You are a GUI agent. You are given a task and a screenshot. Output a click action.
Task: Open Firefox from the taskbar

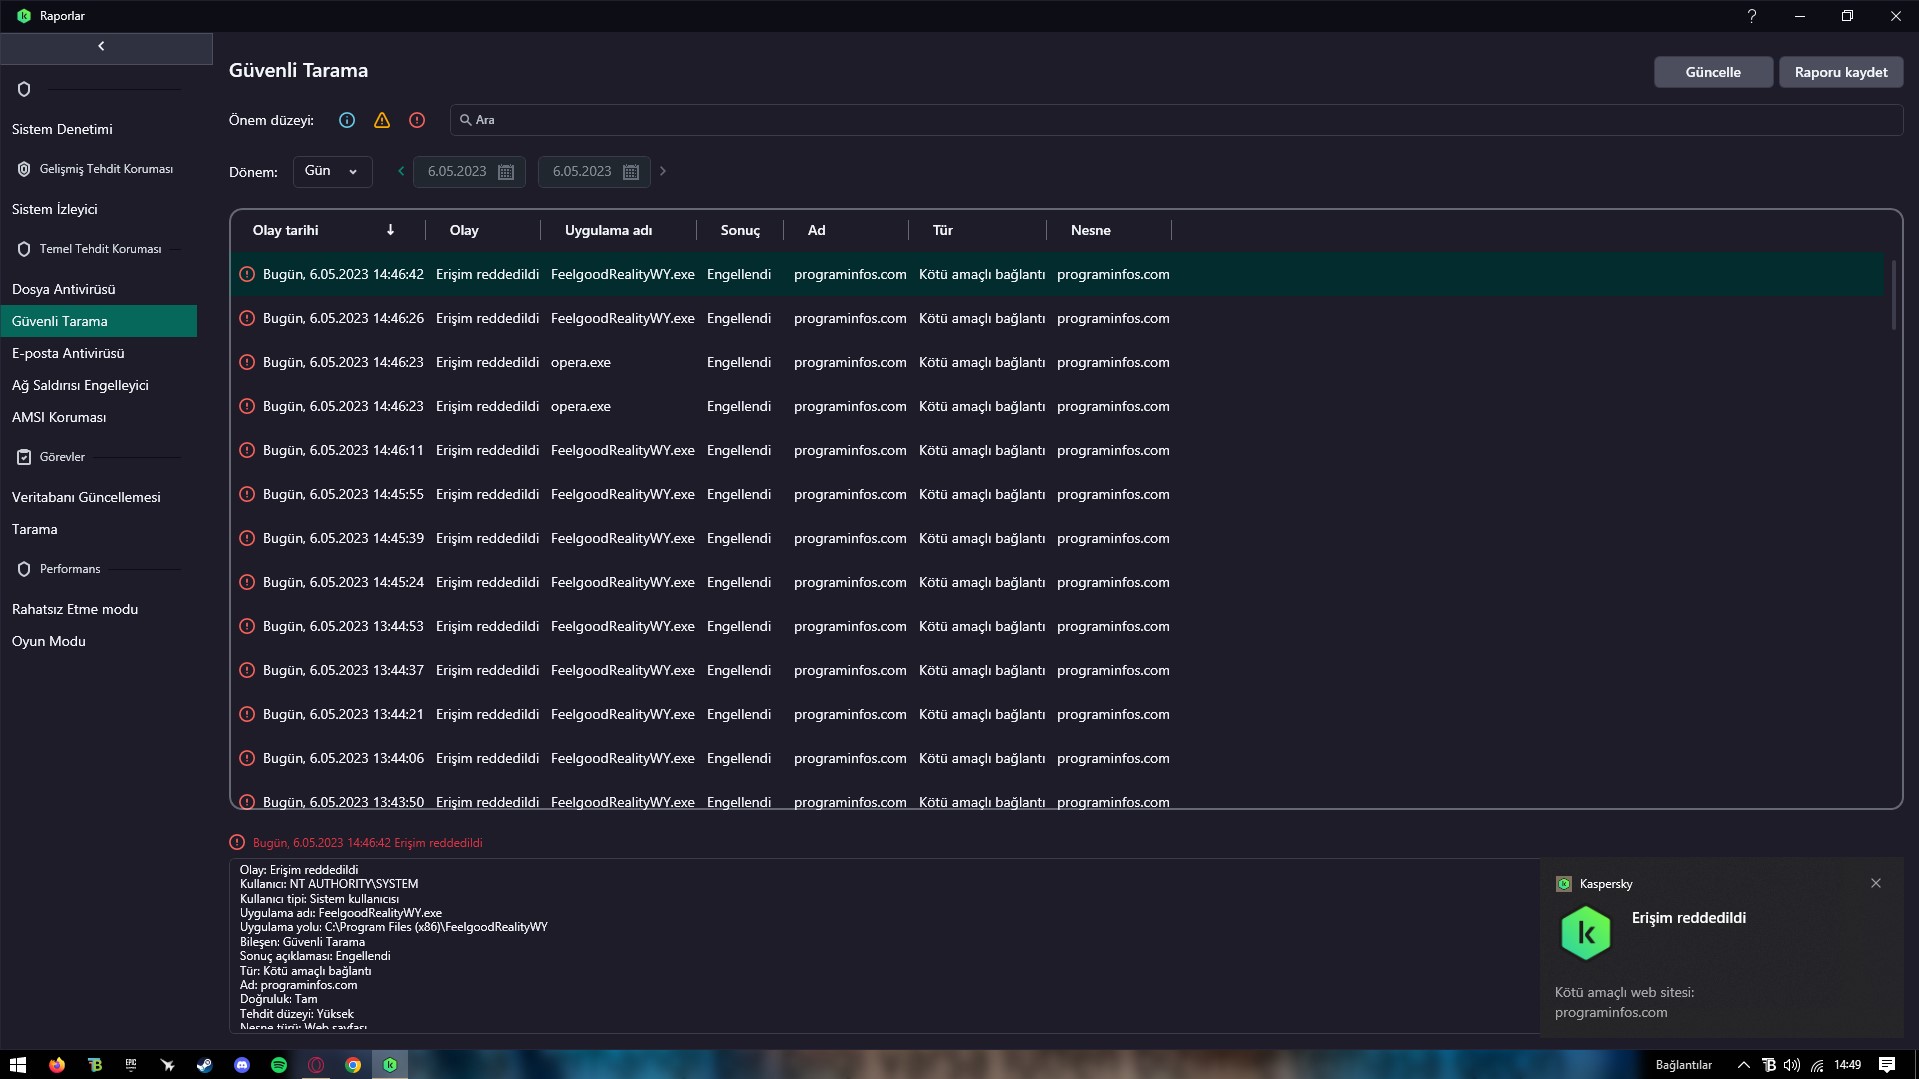click(x=57, y=1065)
